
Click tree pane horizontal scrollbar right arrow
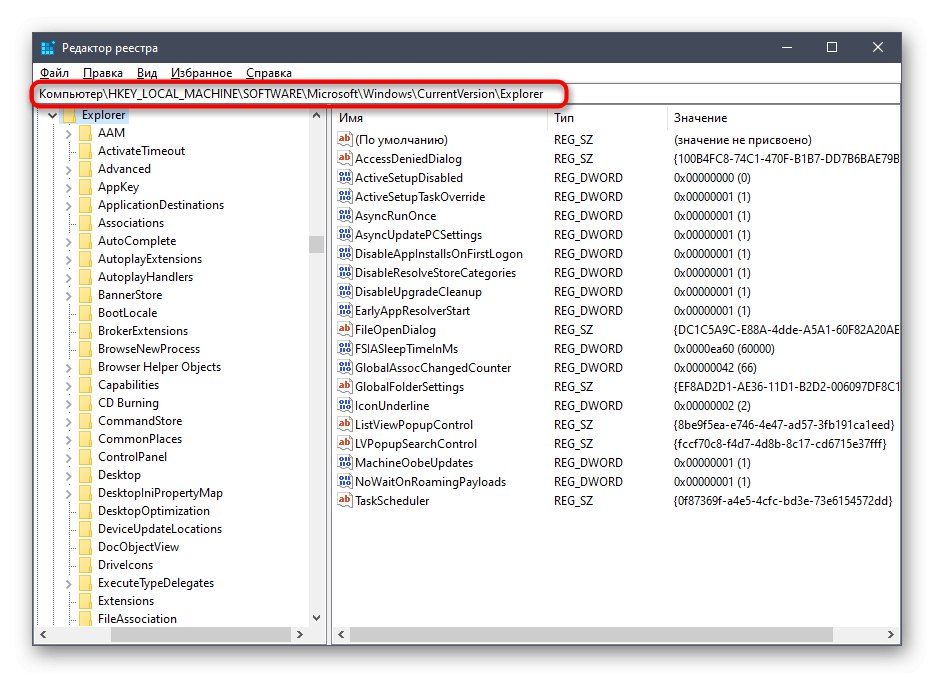pos(300,635)
